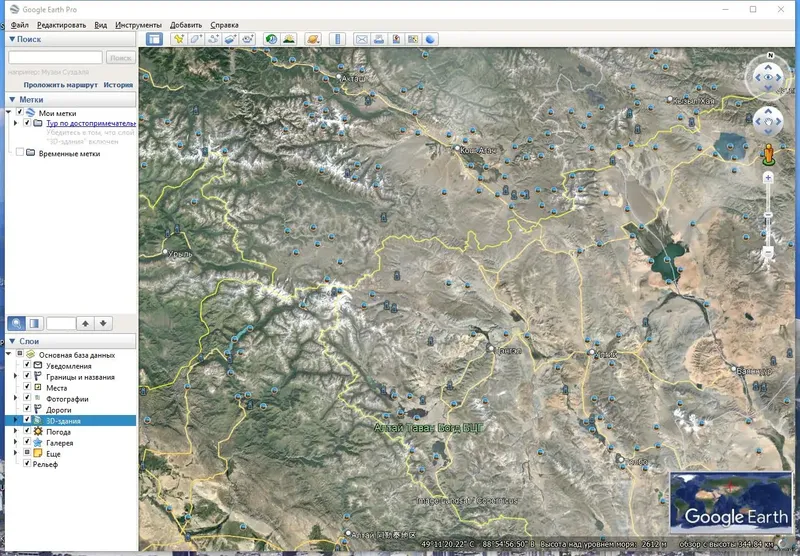Toggle the Погода layer checkbox
Viewport: 800px width, 556px height.
coord(28,431)
